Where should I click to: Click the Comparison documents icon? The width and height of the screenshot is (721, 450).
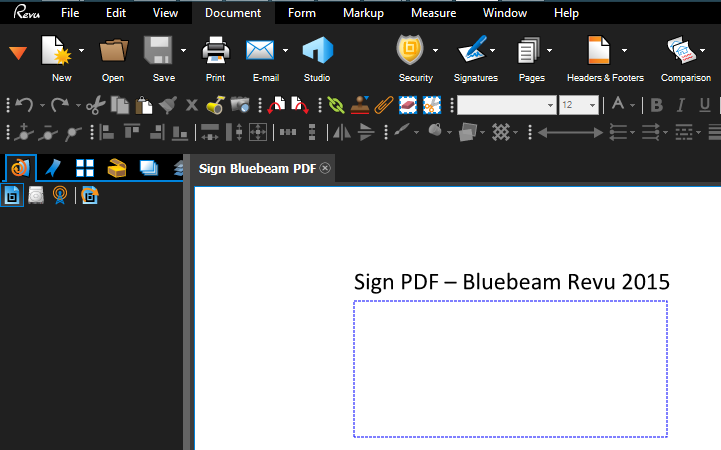click(x=680, y=50)
